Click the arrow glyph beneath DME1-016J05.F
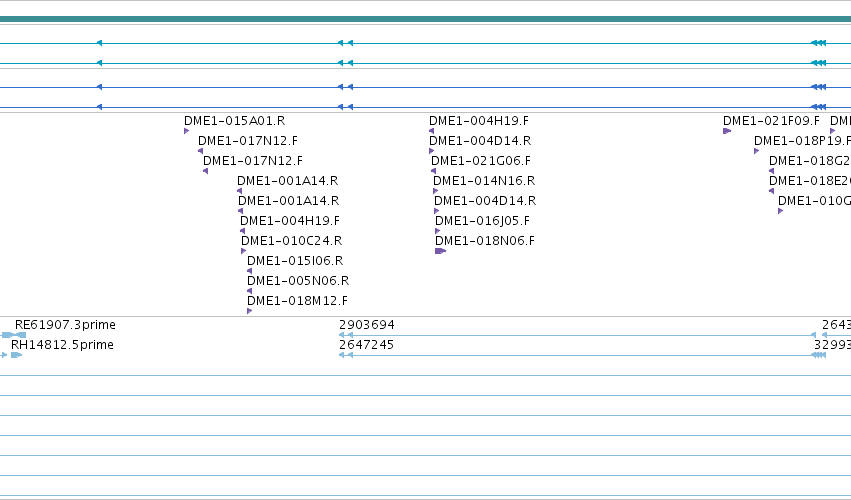 [438, 231]
